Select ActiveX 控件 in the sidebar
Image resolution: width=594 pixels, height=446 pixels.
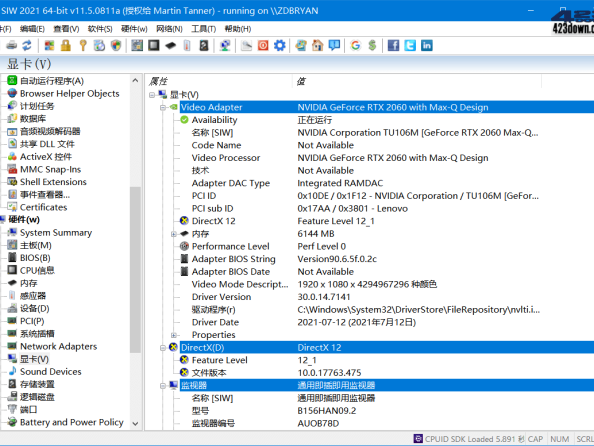[x=46, y=156]
